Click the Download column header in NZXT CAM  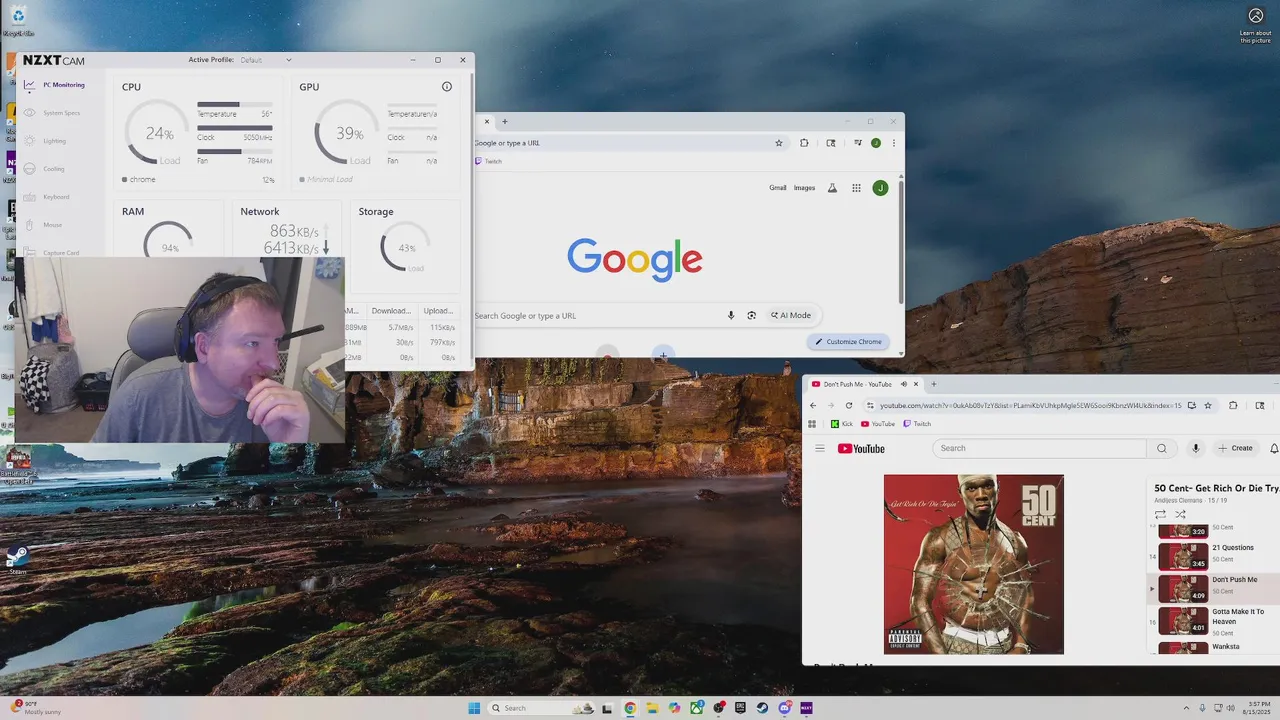[391, 311]
